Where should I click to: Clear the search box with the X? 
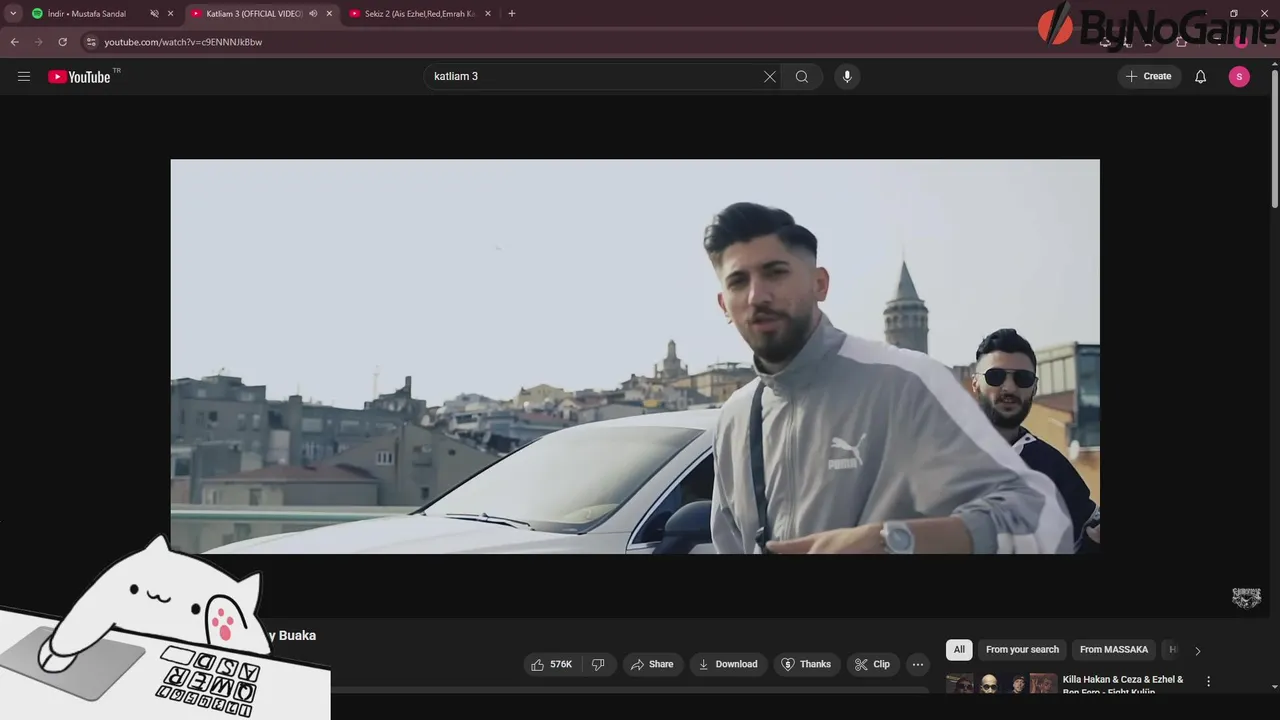pos(770,76)
